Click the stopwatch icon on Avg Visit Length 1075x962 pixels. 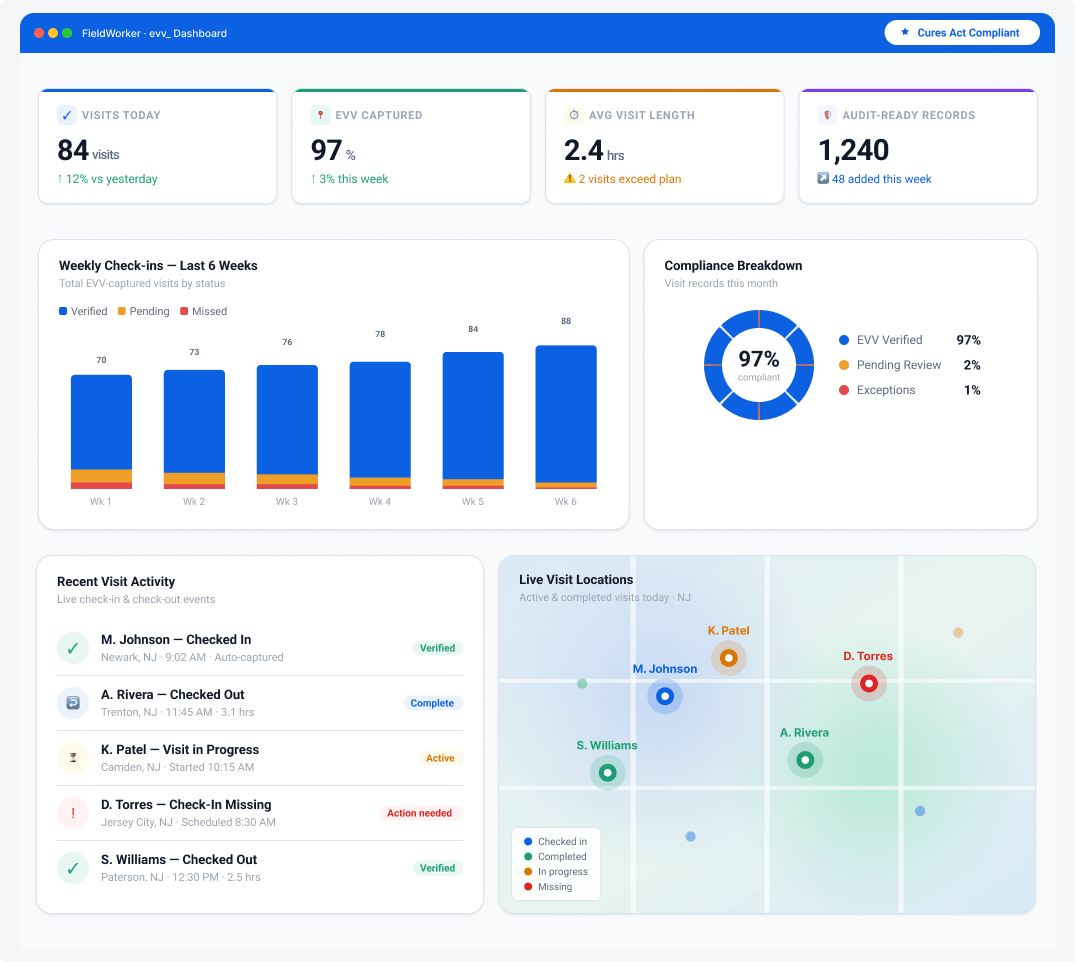click(574, 115)
